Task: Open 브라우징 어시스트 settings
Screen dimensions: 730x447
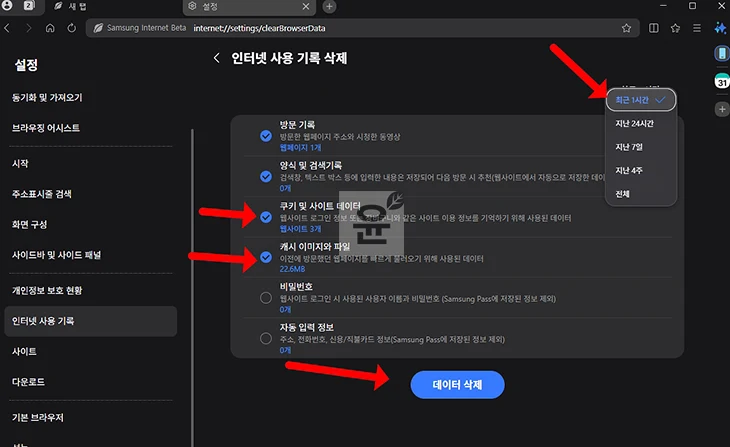Action: [x=46, y=128]
